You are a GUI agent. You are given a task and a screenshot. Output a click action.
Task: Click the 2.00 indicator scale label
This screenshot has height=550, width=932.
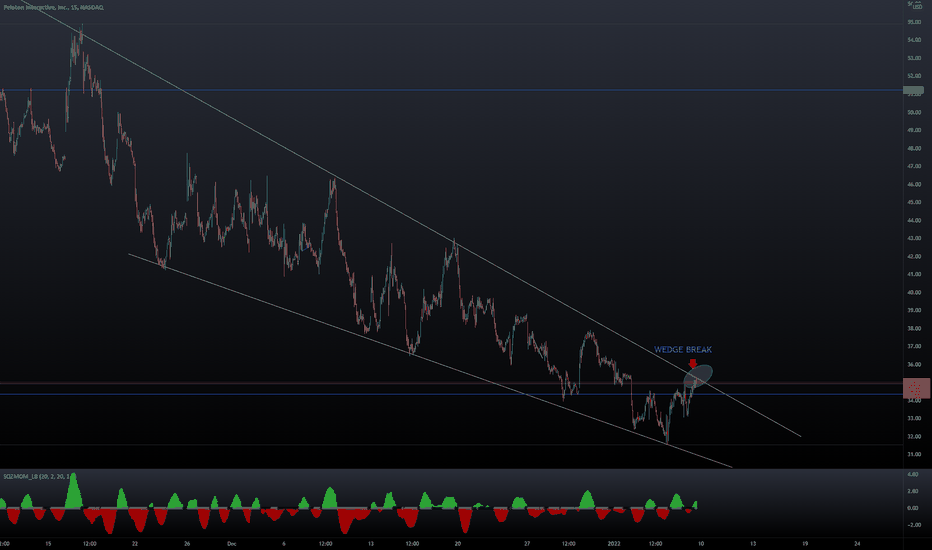pyautogui.click(x=913, y=491)
